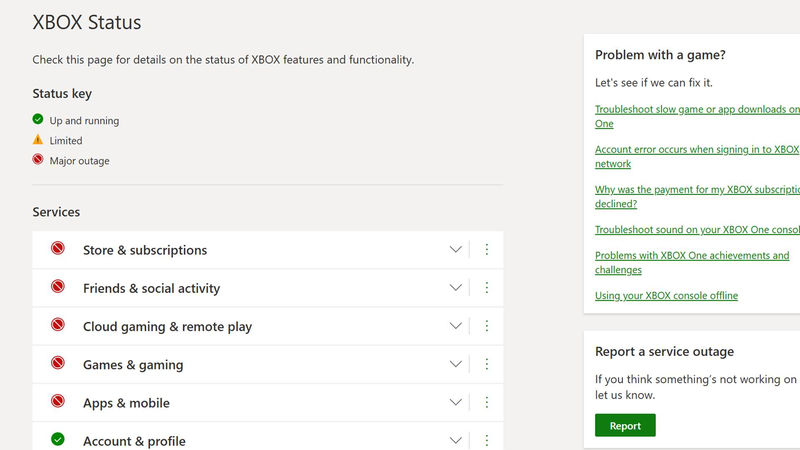
Task: Open more options for Games & gaming
Action: coord(487,364)
